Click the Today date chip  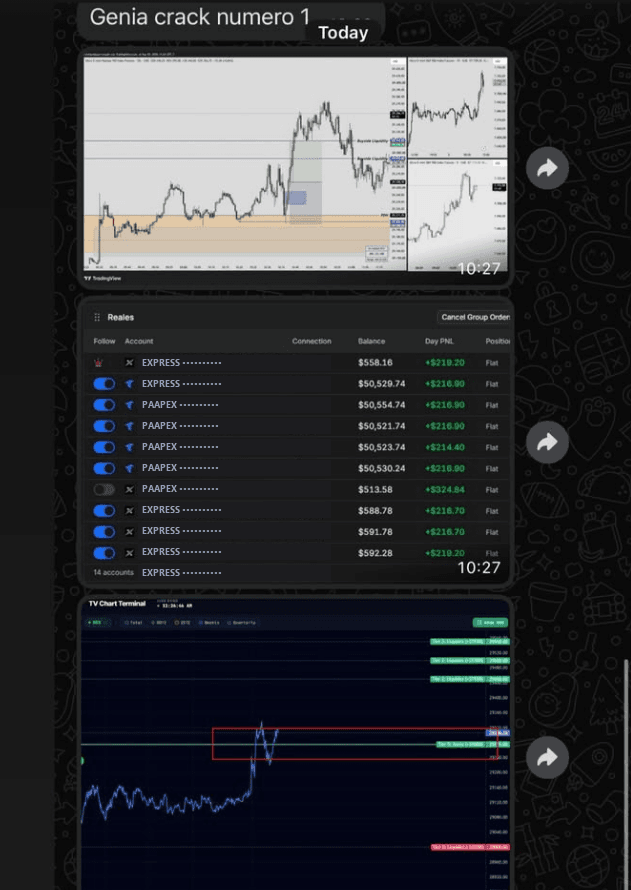coord(343,33)
